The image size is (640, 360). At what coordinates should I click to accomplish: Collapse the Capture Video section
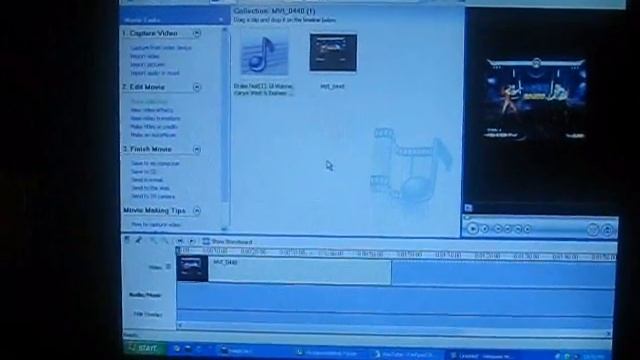tap(197, 33)
